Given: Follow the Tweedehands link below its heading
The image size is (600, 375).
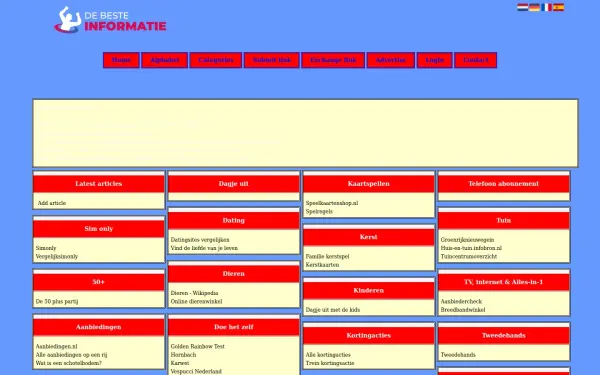Looking at the screenshot, I should click(458, 355).
